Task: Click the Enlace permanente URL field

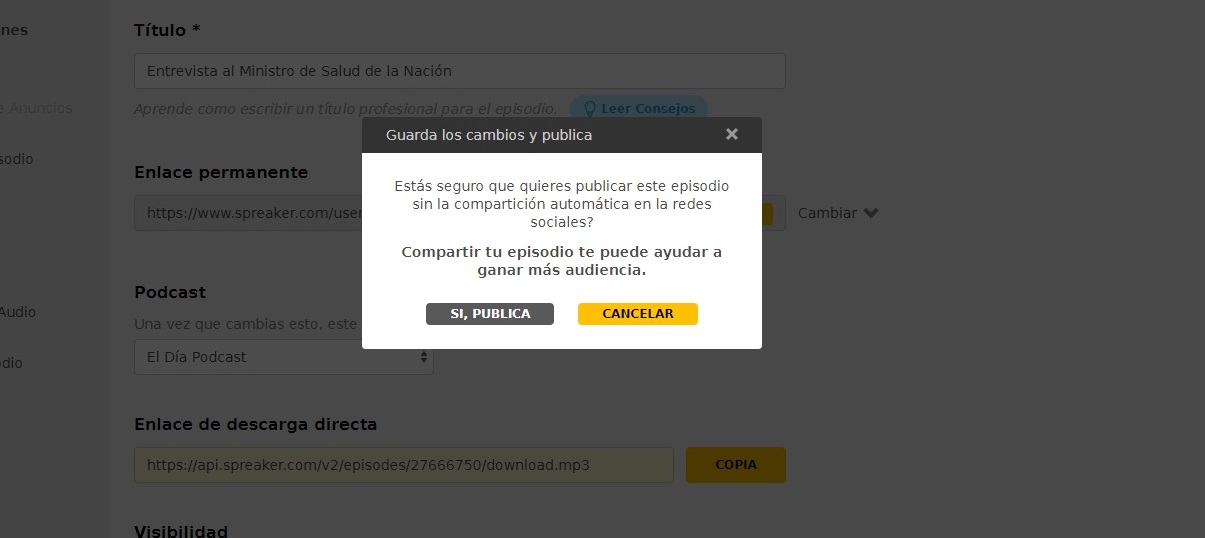Action: pos(250,213)
